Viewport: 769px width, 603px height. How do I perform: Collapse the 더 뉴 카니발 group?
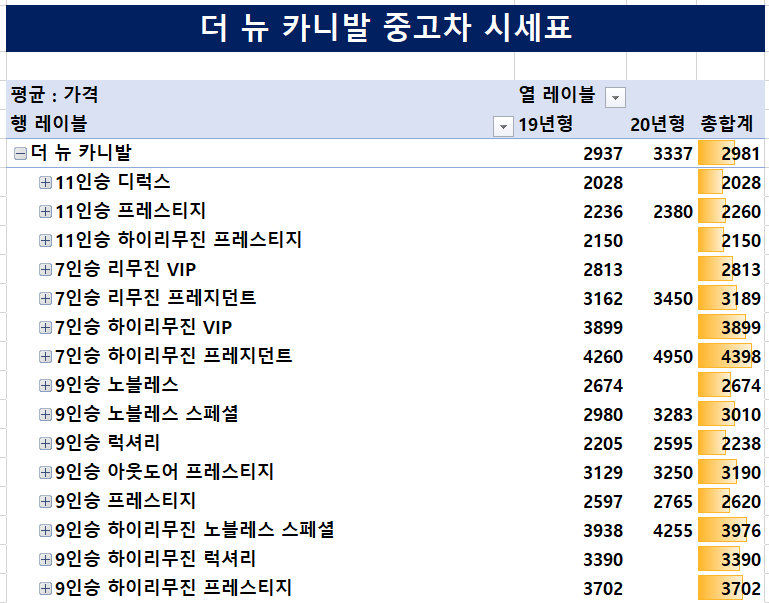(x=20, y=153)
